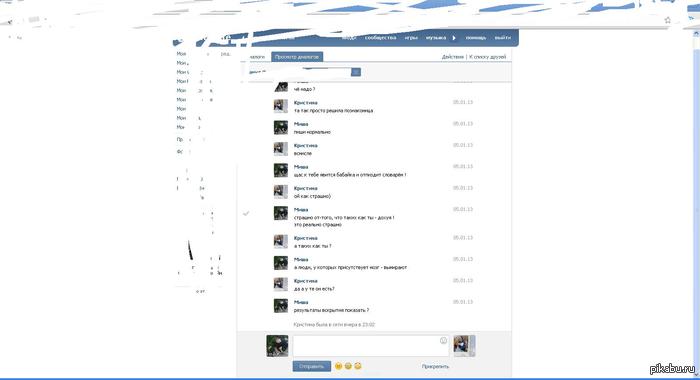Click the blue search button above messages
Viewport: 700px width, 380px height.
click(x=356, y=72)
